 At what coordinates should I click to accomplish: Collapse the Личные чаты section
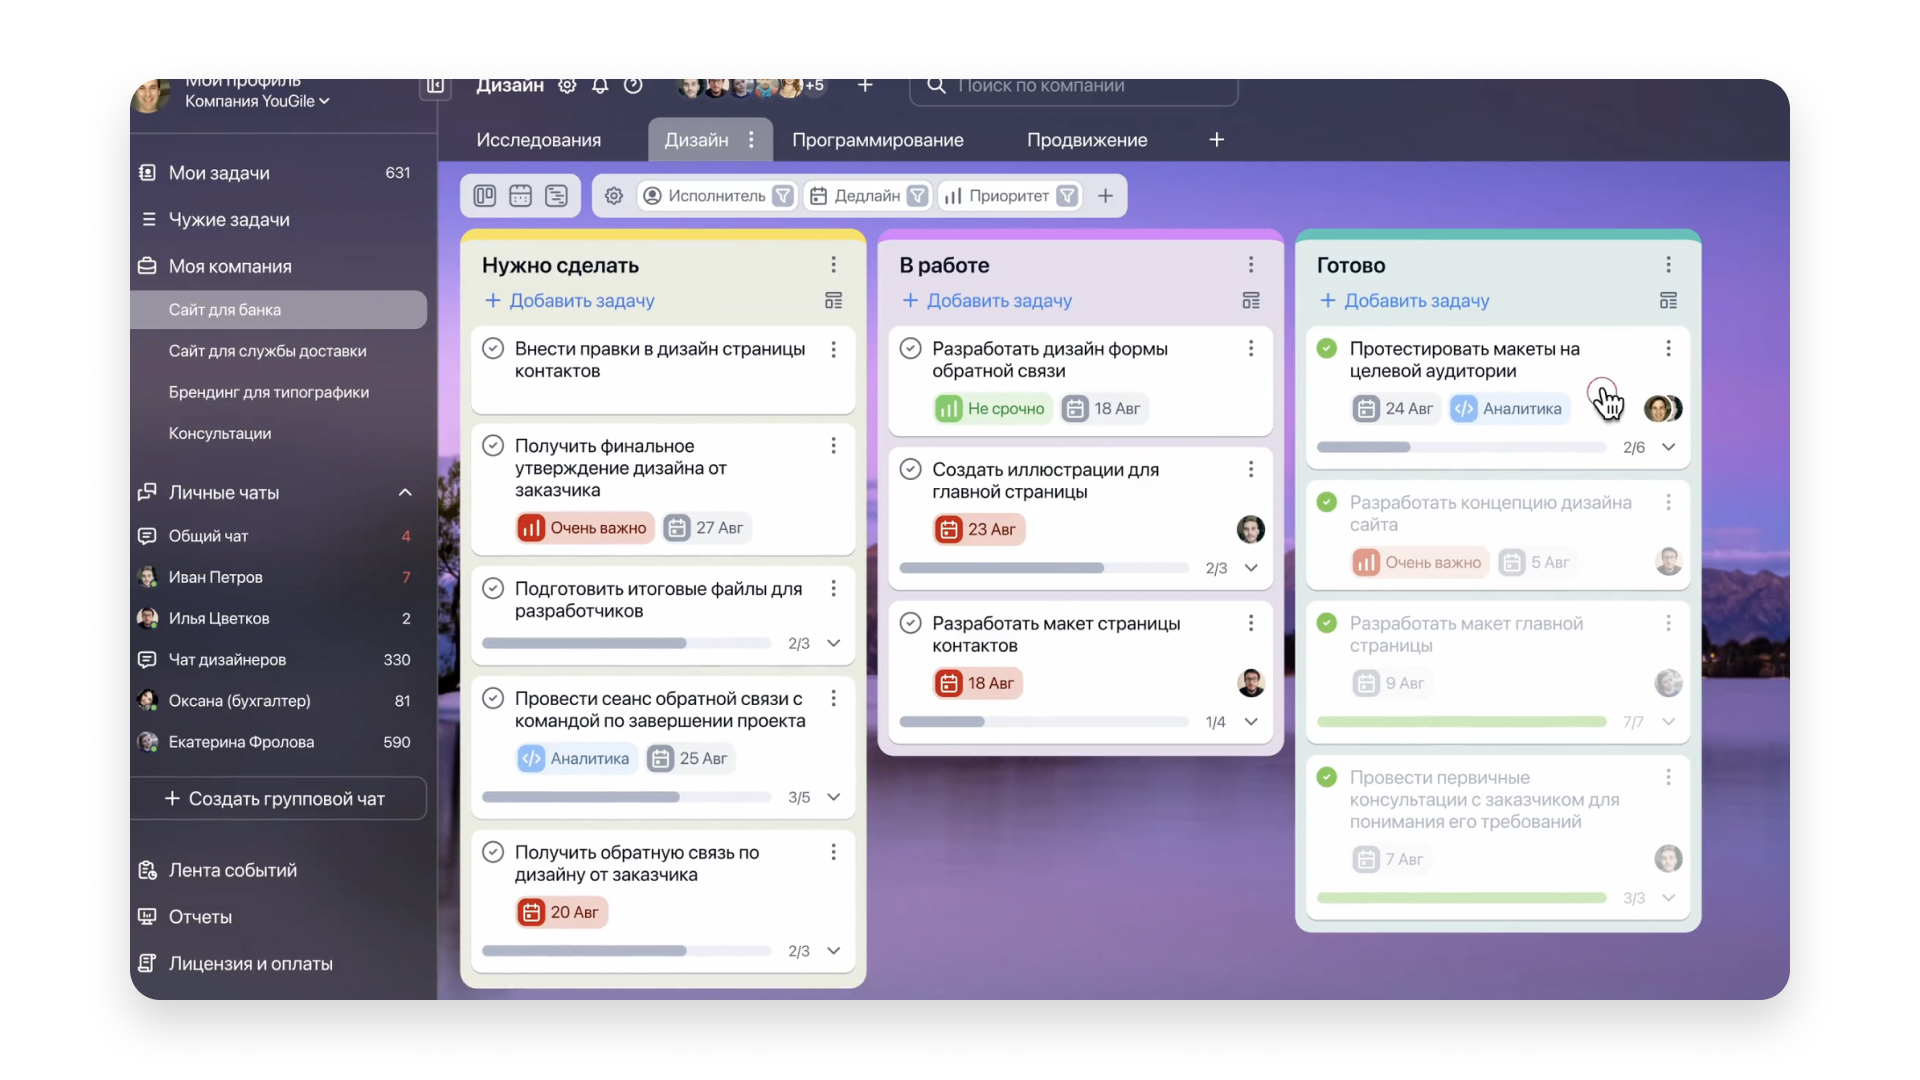point(405,492)
